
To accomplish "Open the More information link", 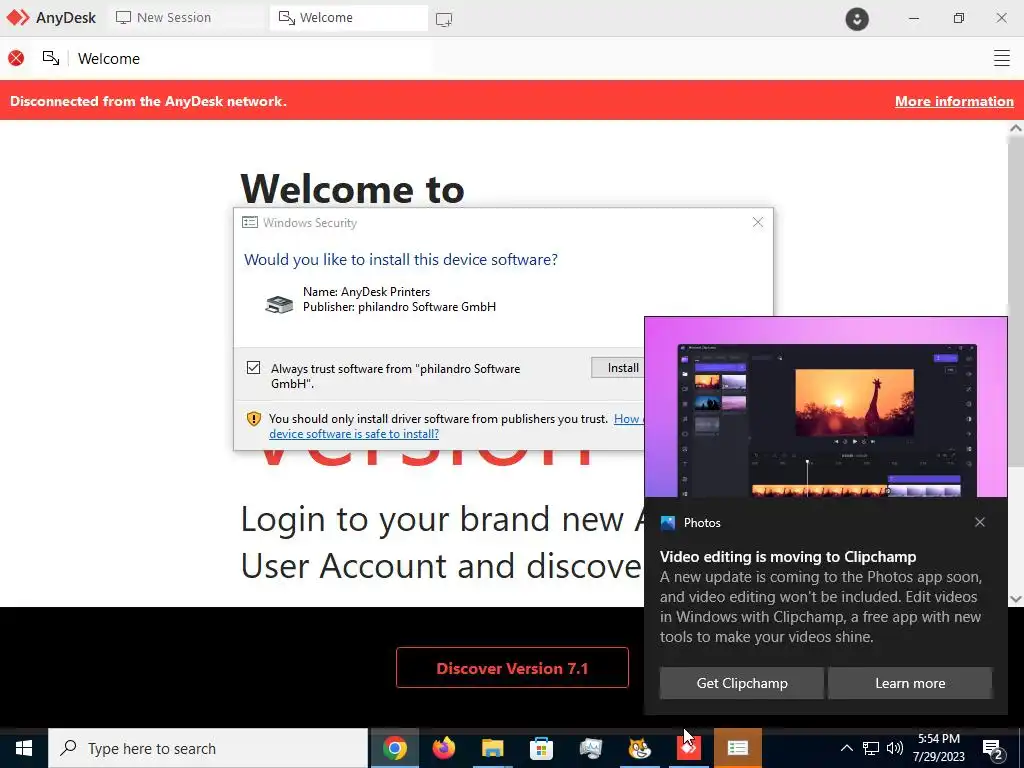I will click(954, 101).
